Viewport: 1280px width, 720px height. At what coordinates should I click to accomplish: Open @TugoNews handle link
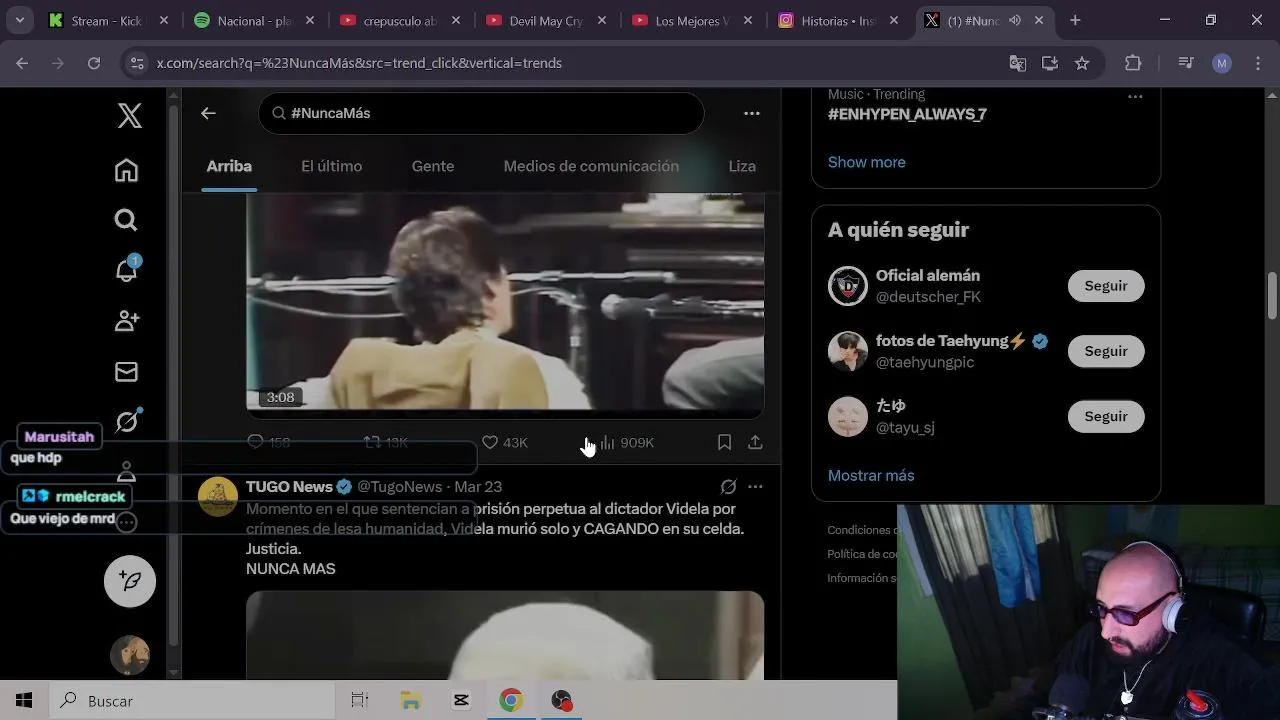click(x=399, y=487)
